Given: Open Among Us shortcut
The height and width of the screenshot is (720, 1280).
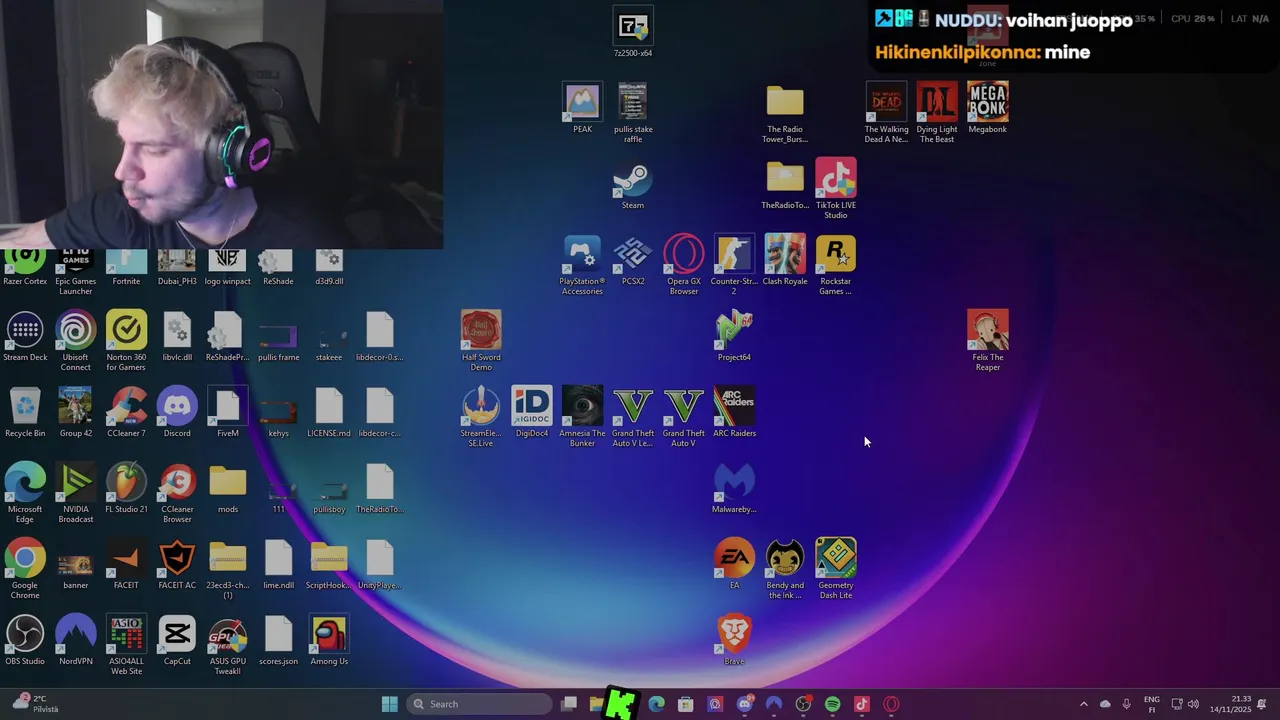Looking at the screenshot, I should coord(329,640).
